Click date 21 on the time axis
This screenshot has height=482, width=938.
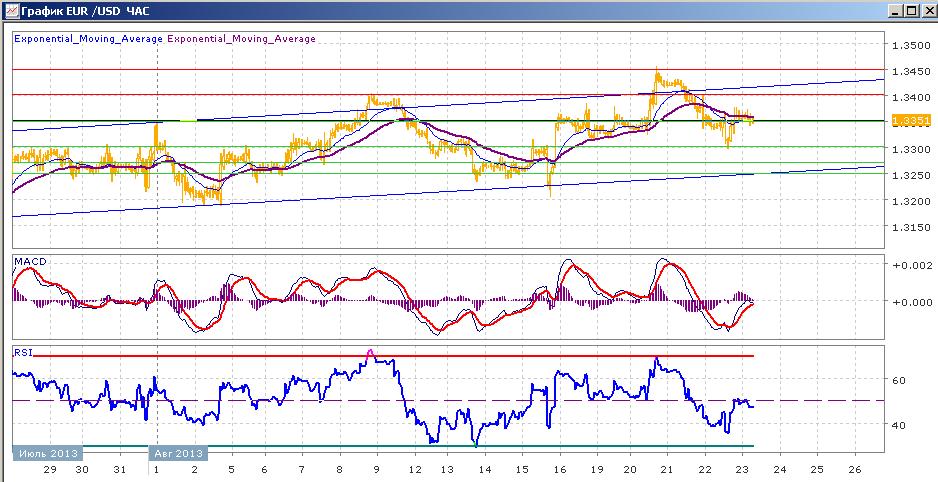point(668,469)
